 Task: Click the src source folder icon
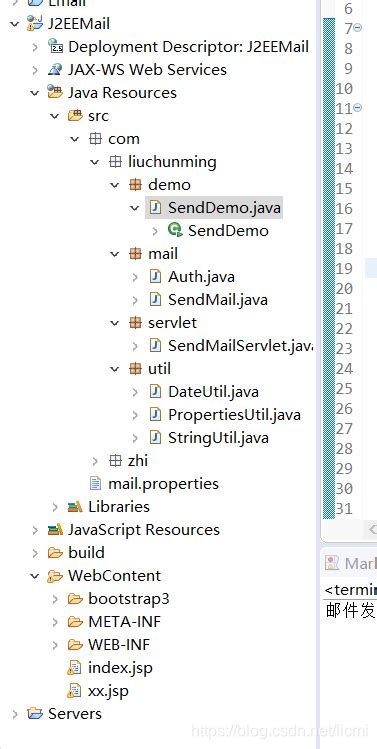75,116
